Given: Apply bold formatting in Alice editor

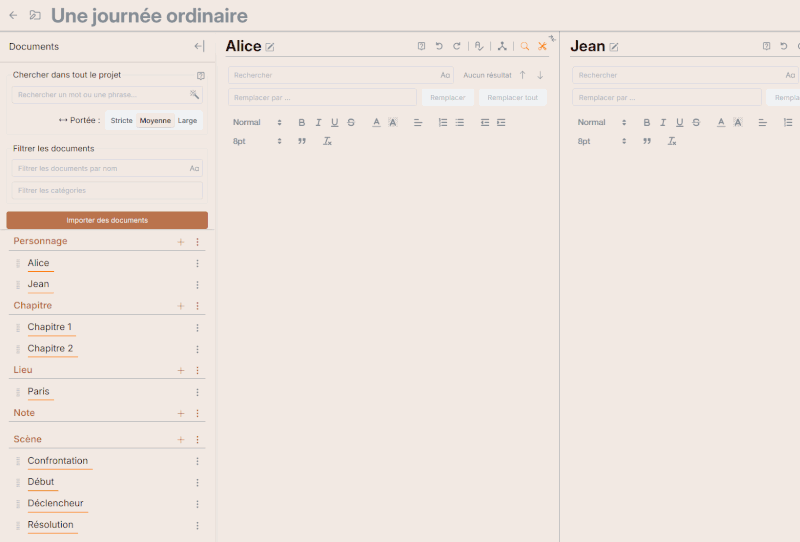Looking at the screenshot, I should [301, 122].
